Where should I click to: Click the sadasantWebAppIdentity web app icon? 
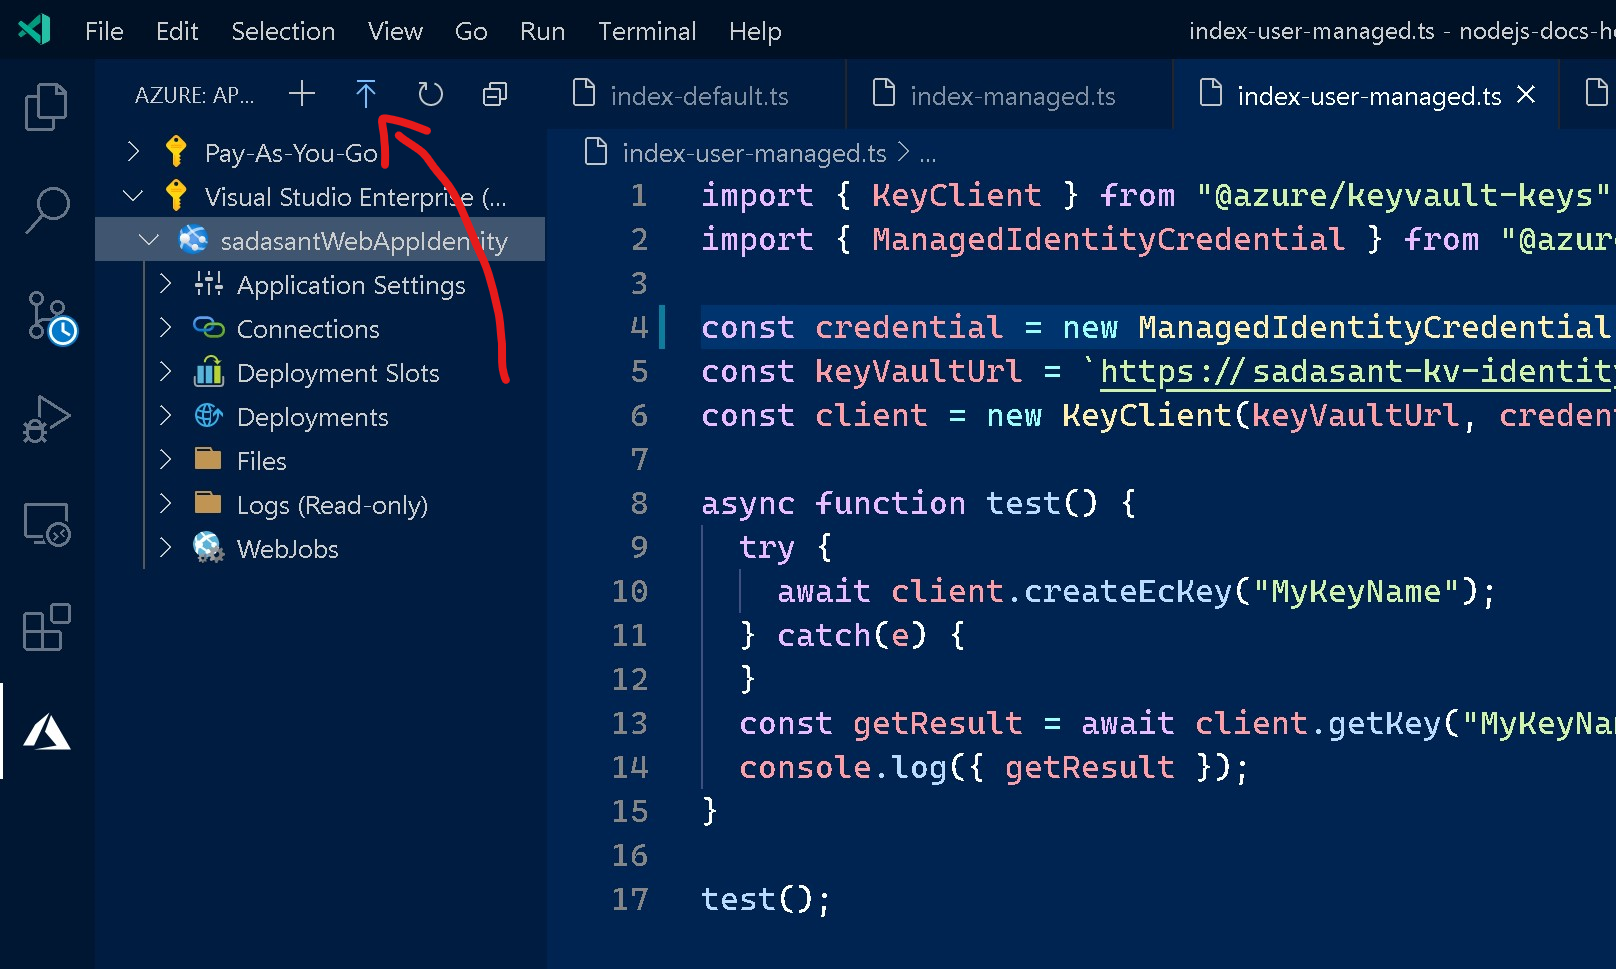pyautogui.click(x=193, y=240)
